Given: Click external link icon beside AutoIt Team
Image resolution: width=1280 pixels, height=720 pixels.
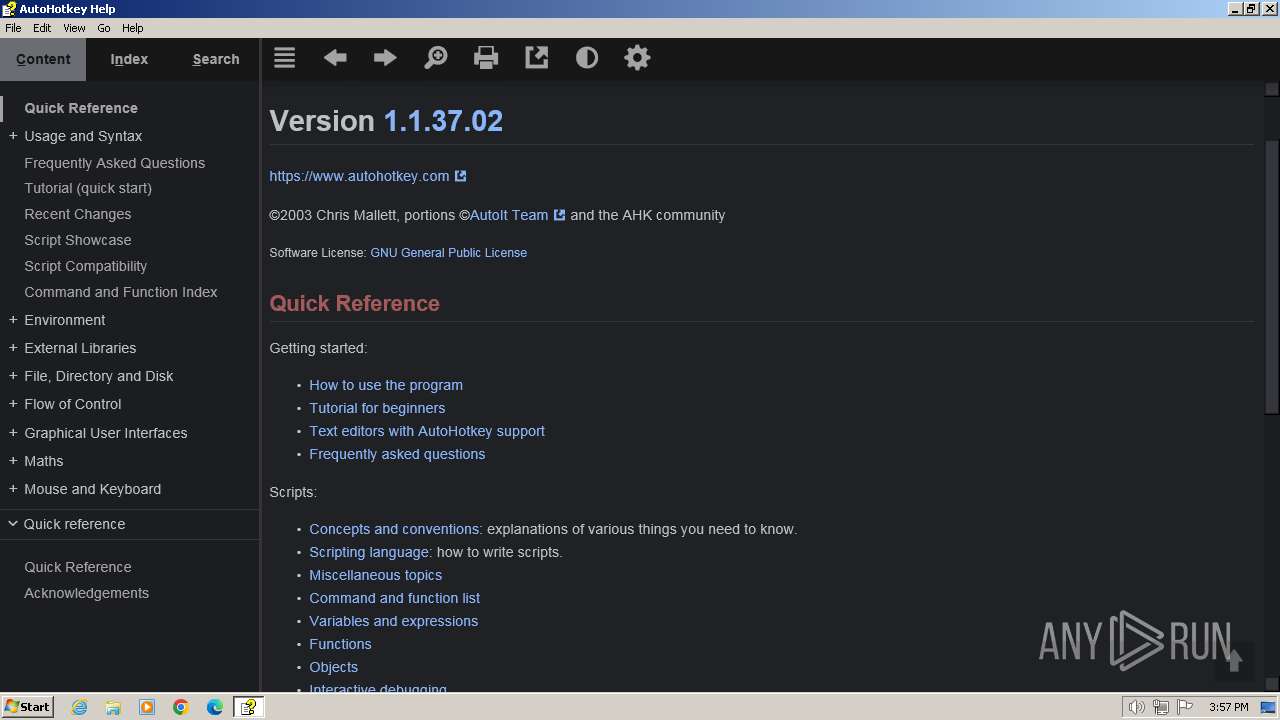Looking at the screenshot, I should [x=560, y=215].
